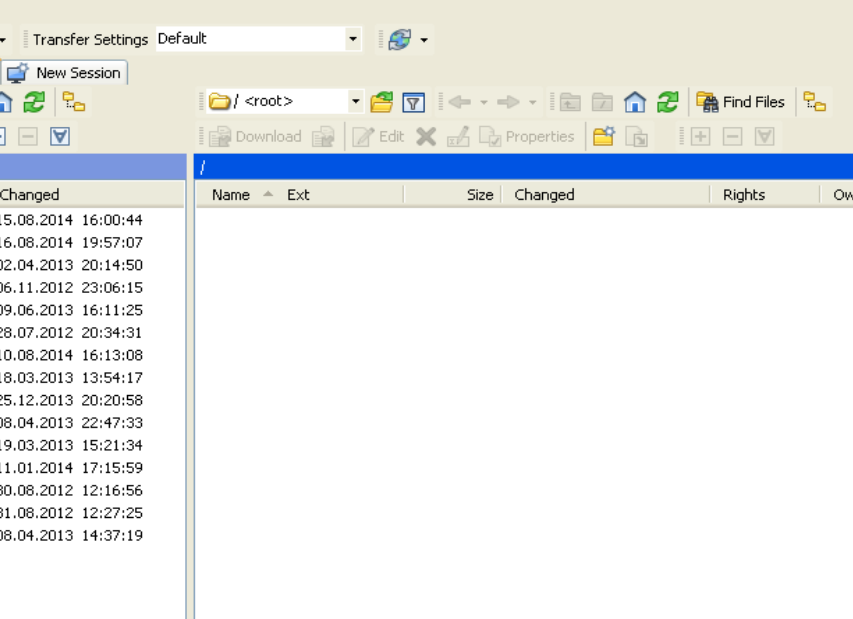Screen dimensions: 853x619
Task: Open the remote path dropdown showing root
Action: click(x=355, y=101)
